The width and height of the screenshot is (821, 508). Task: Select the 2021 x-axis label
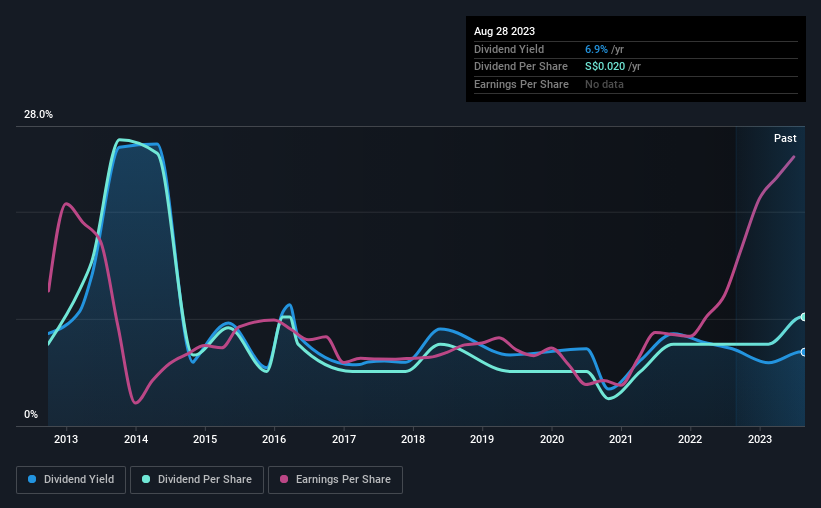621,439
